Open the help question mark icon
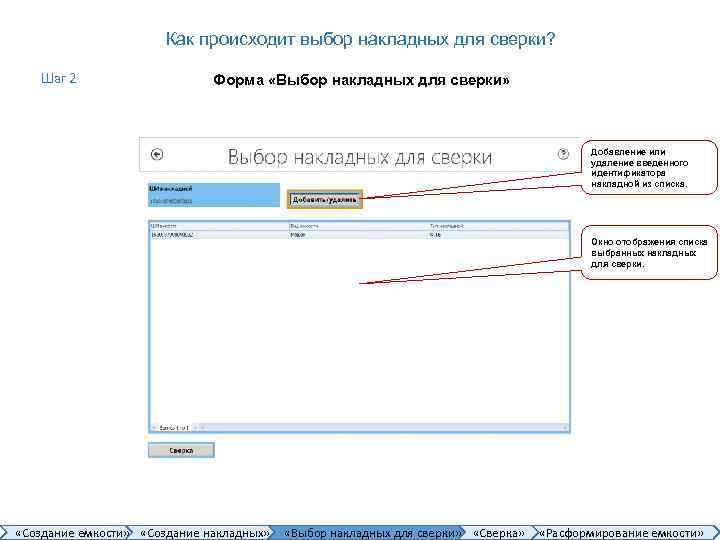720x540 pixels. [563, 154]
